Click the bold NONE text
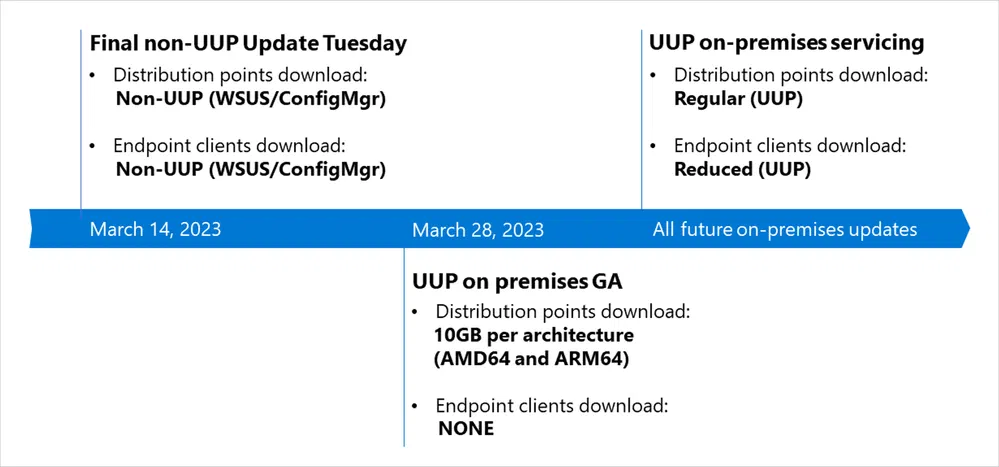The image size is (999, 467). coord(466,430)
